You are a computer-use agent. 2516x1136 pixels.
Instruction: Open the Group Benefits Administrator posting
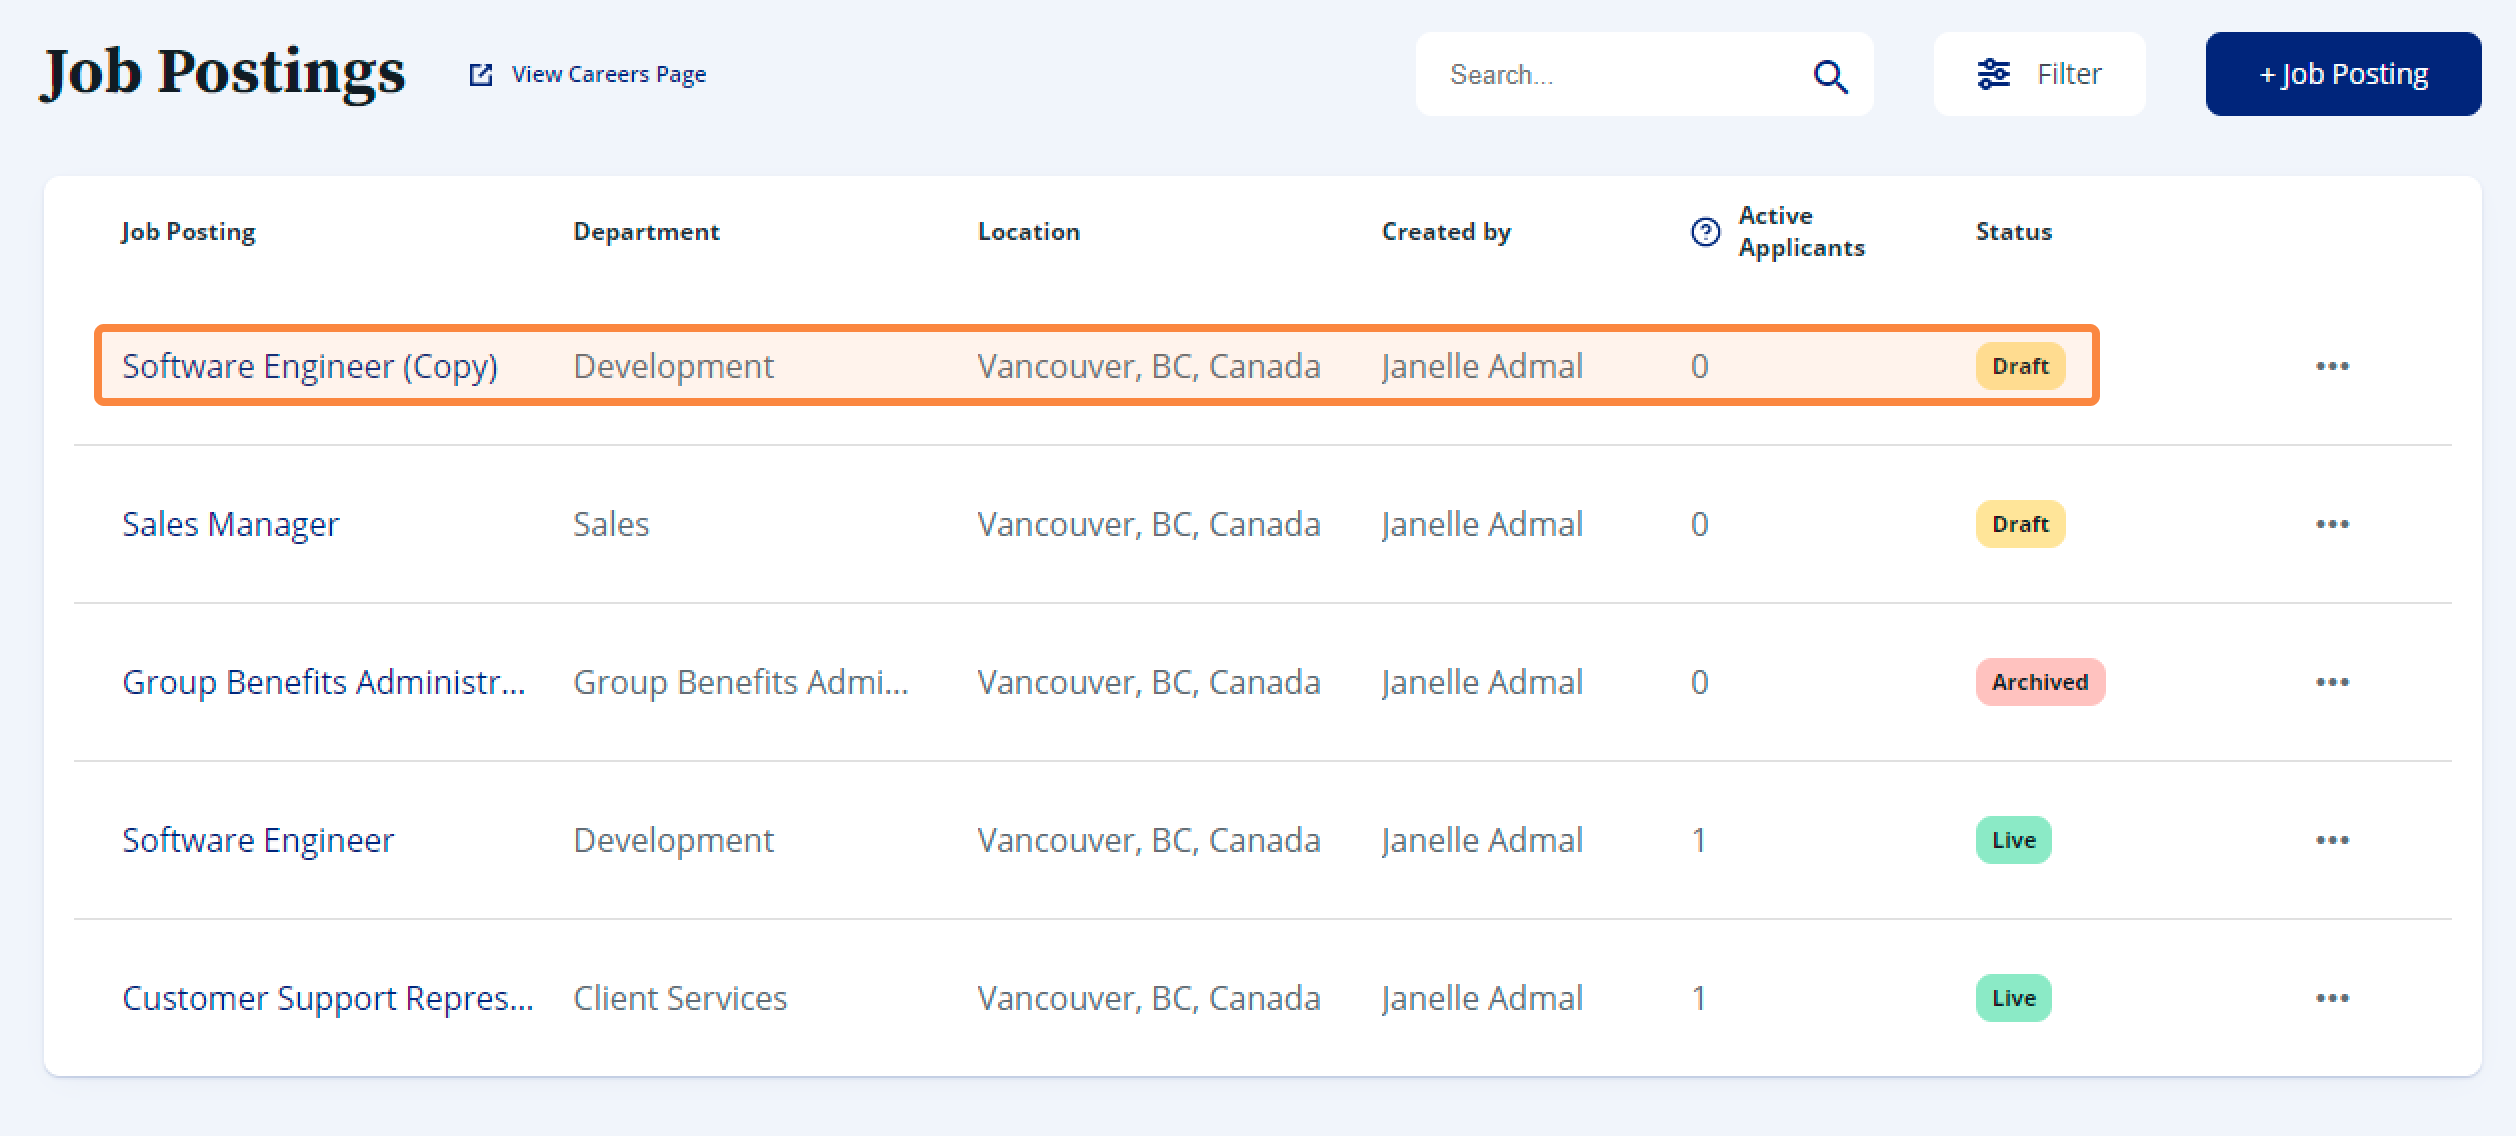pyautogui.click(x=324, y=682)
